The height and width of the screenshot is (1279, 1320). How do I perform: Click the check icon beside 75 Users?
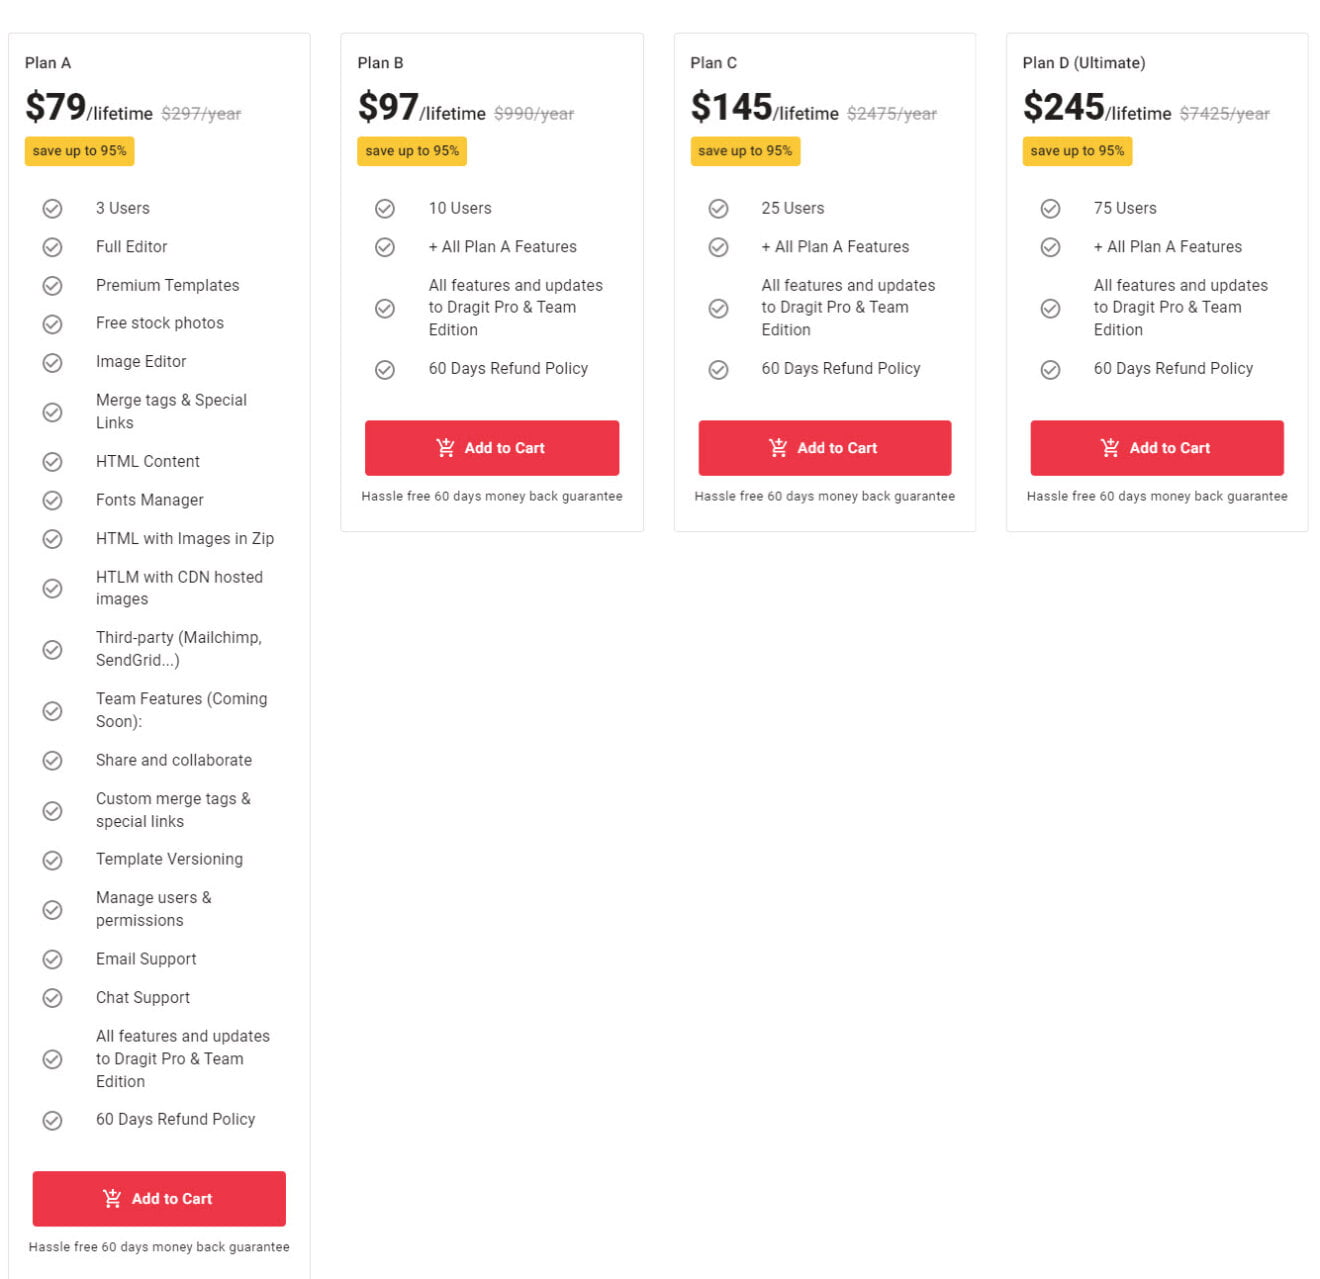click(1050, 208)
